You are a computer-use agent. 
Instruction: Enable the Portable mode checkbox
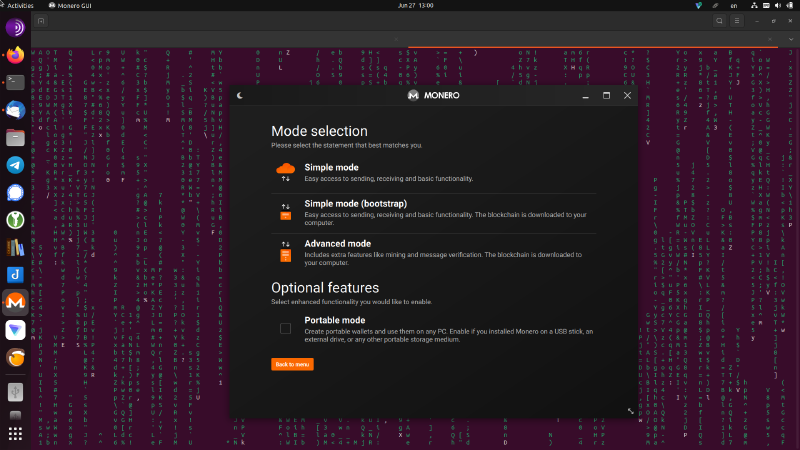pyautogui.click(x=285, y=328)
